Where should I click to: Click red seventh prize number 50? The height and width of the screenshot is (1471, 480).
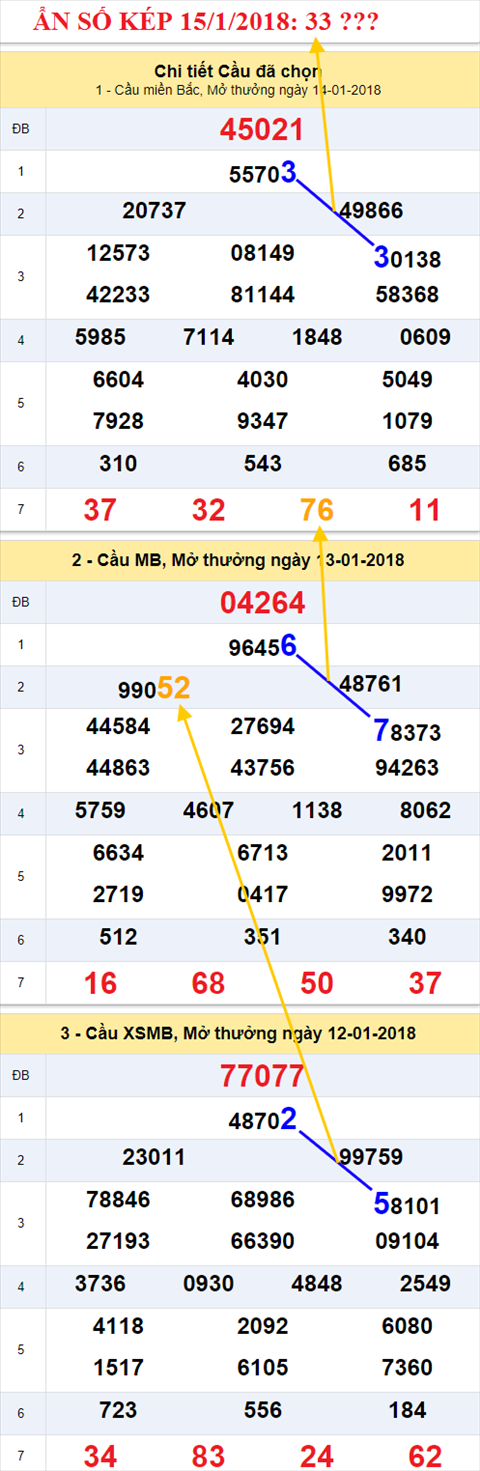coord(317,983)
